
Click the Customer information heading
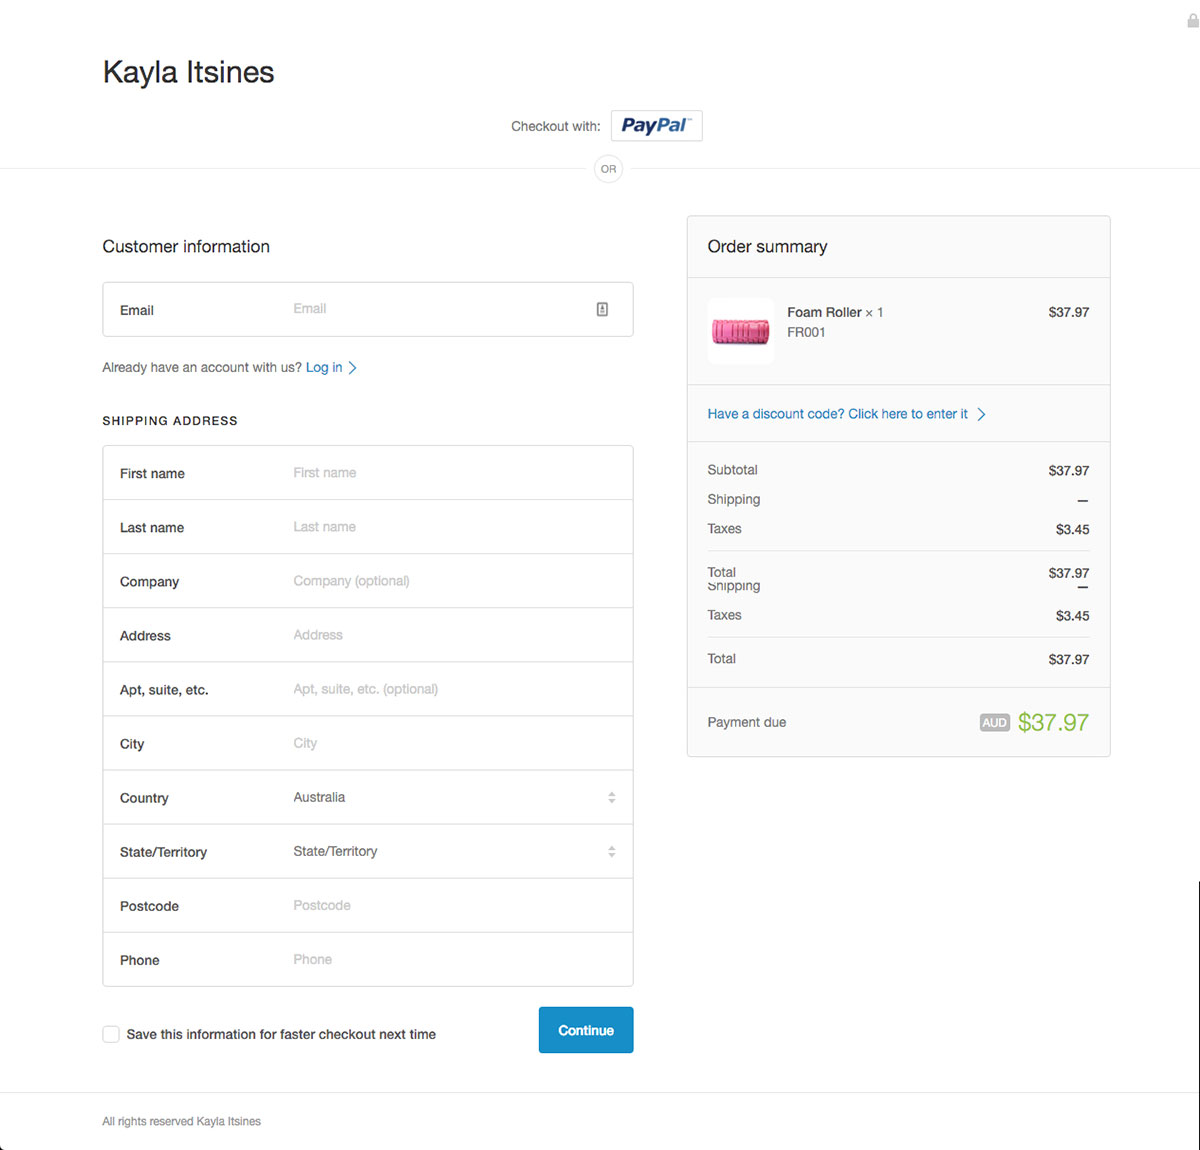[x=186, y=247]
